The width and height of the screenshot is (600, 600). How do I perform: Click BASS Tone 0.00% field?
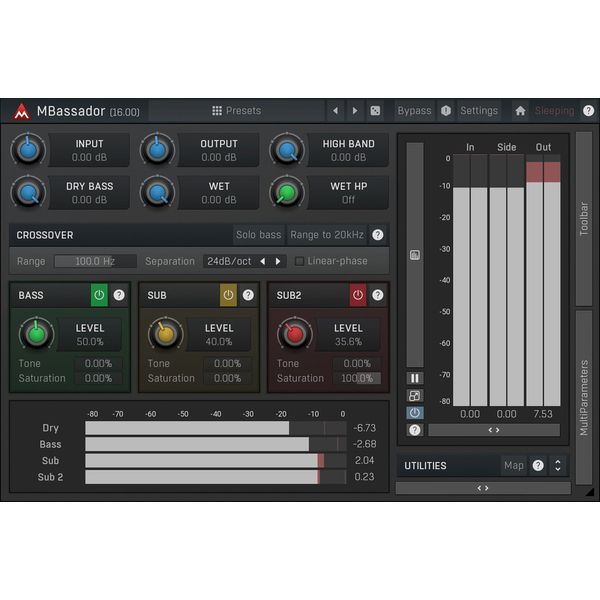point(98,364)
